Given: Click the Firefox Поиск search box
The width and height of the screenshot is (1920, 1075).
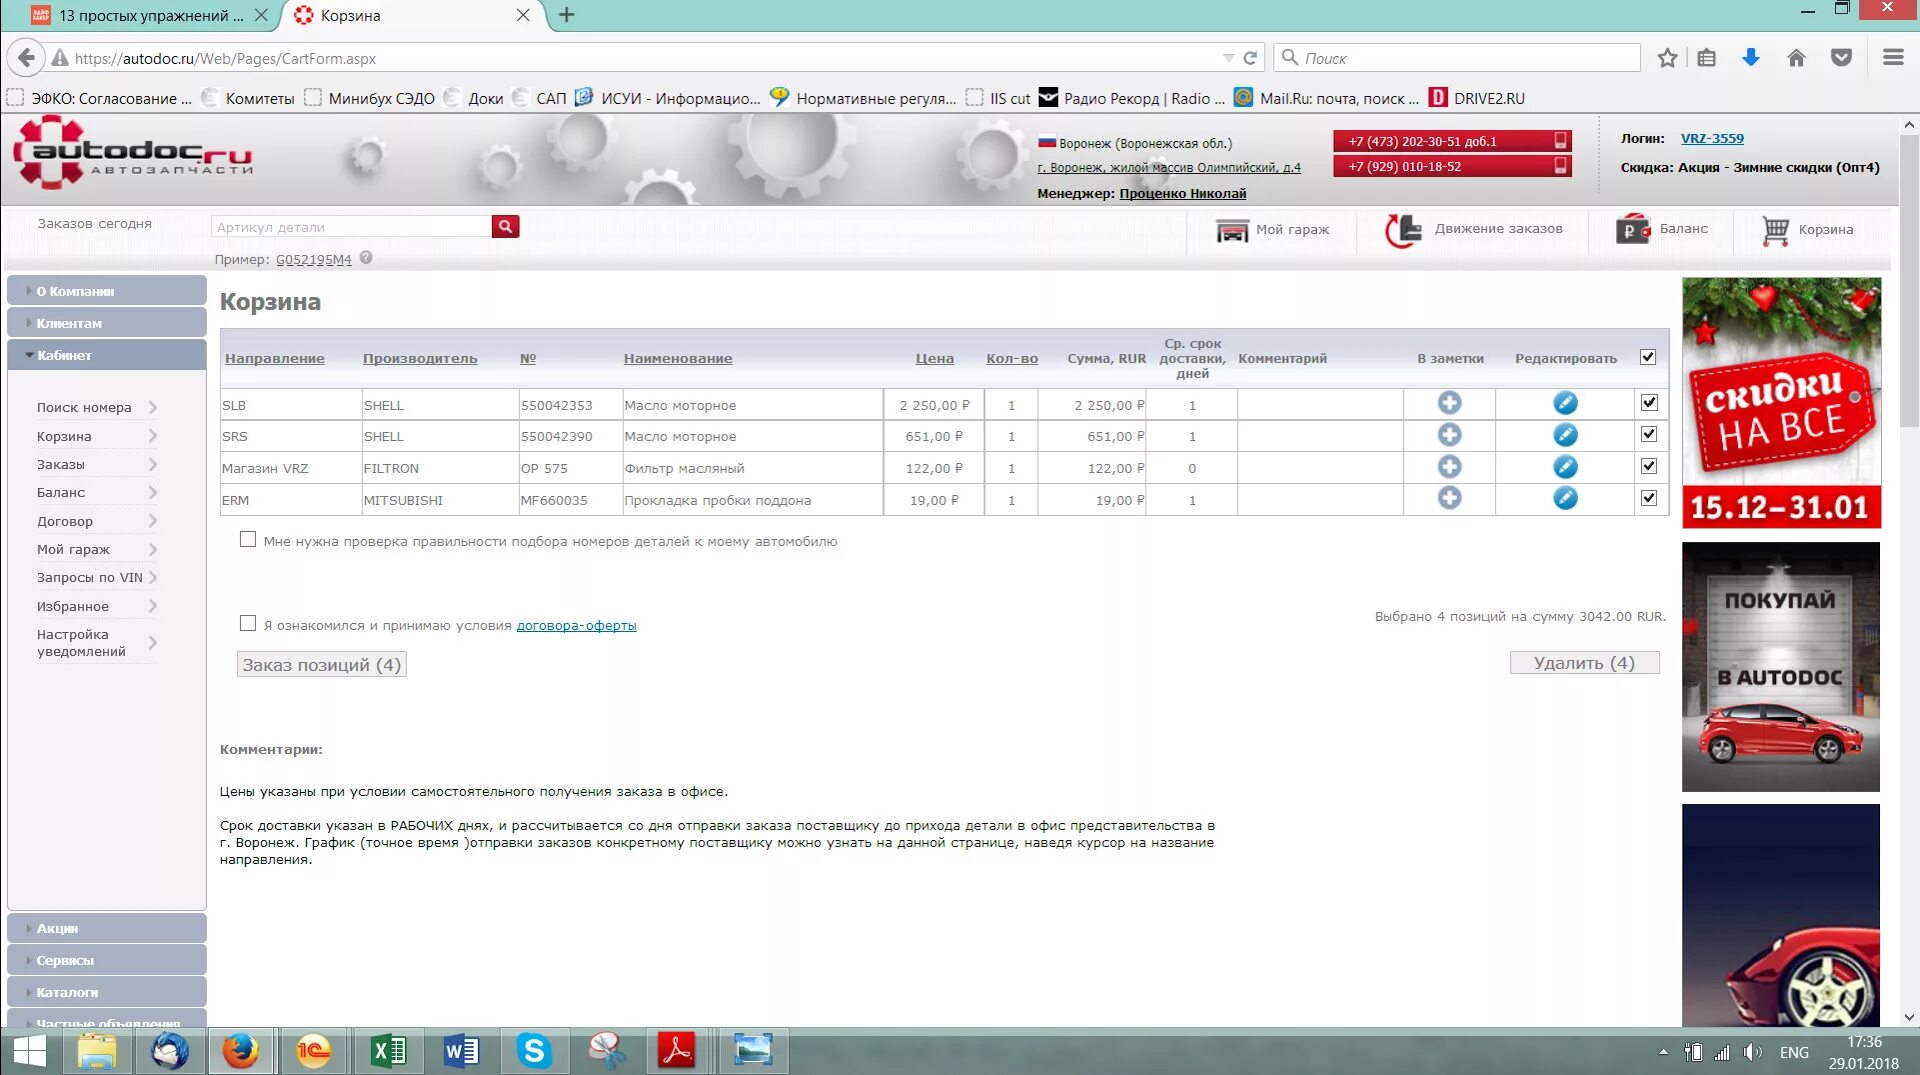Looking at the screenshot, I should coord(1458,58).
